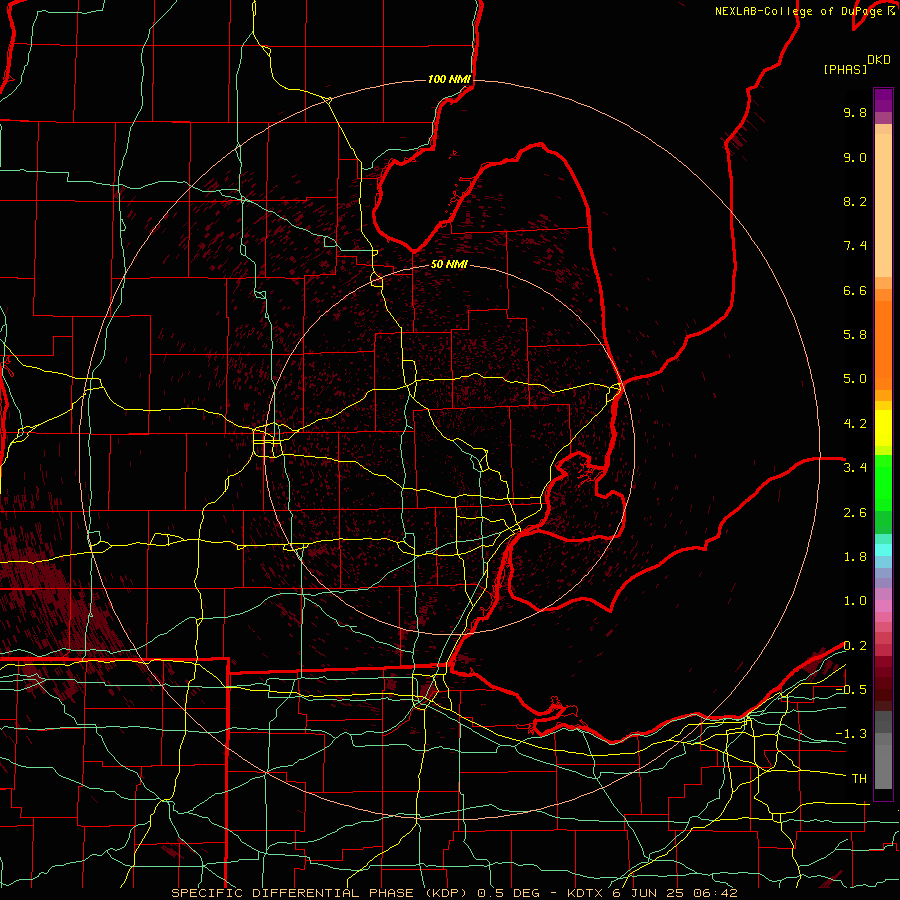
Task: Select the 1.8 scale value
Action: click(855, 557)
